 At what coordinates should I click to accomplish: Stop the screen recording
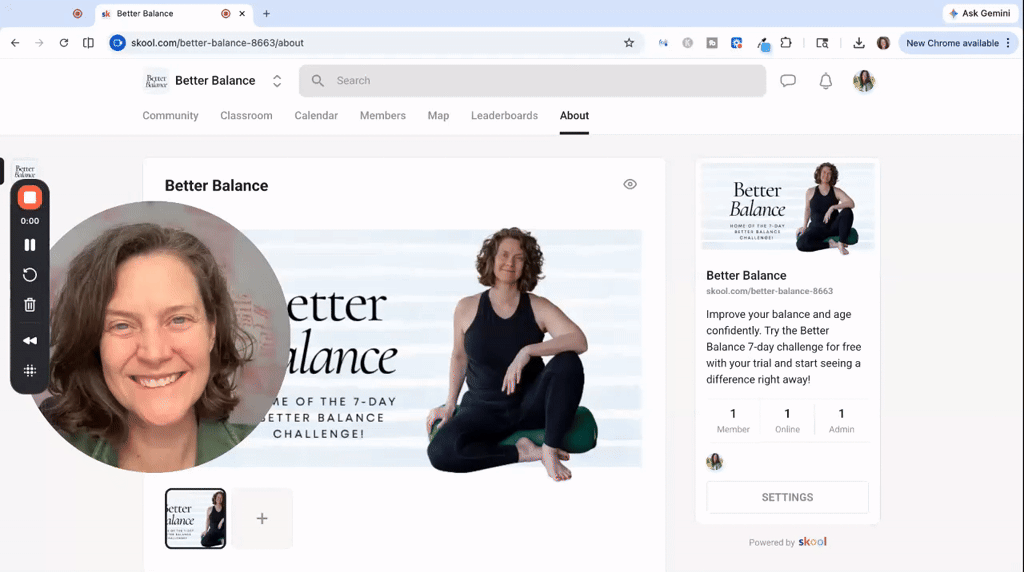point(29,198)
